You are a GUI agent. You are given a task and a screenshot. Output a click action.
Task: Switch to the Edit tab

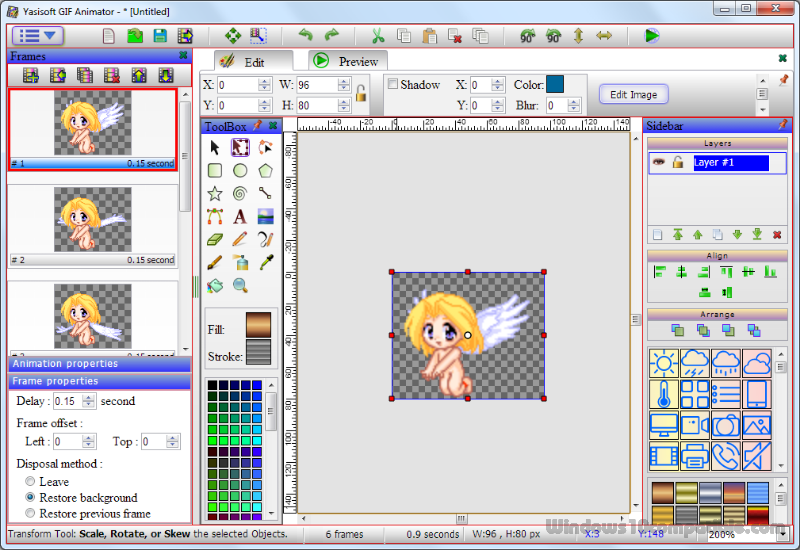[x=254, y=61]
